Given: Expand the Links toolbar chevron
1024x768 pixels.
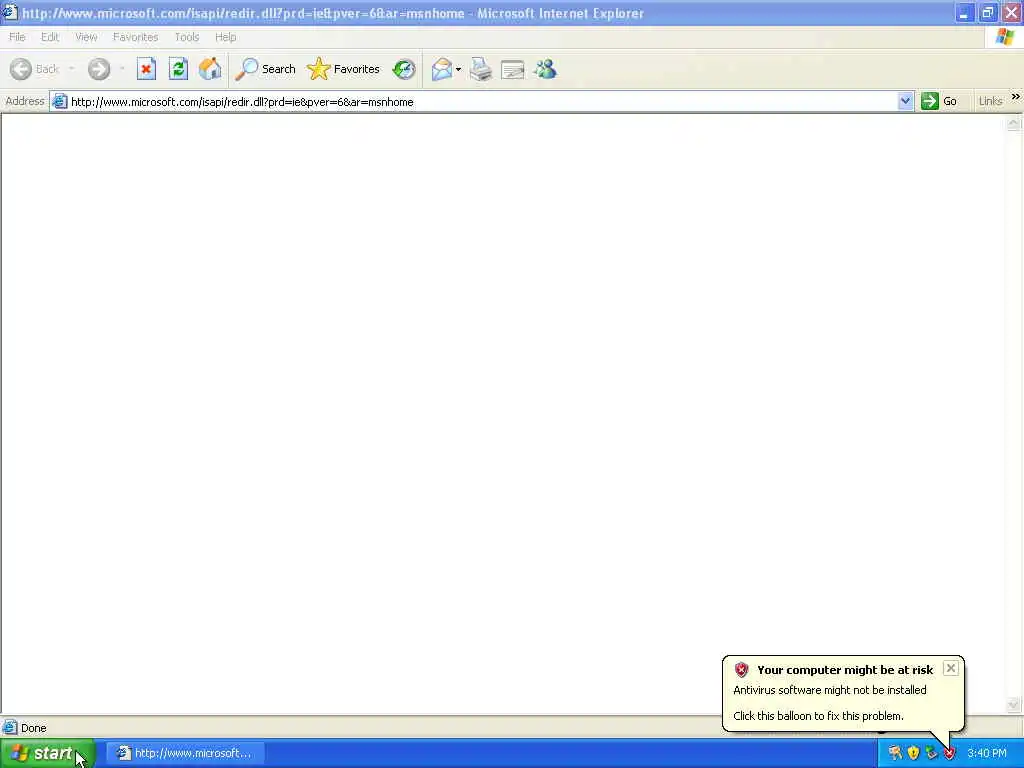Looking at the screenshot, I should pyautogui.click(x=1016, y=97).
